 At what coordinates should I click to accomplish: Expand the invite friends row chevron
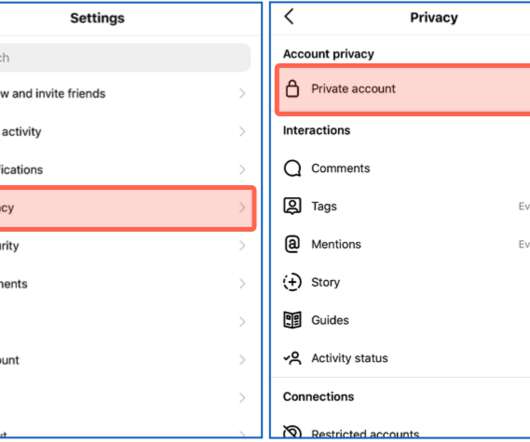[x=242, y=93]
